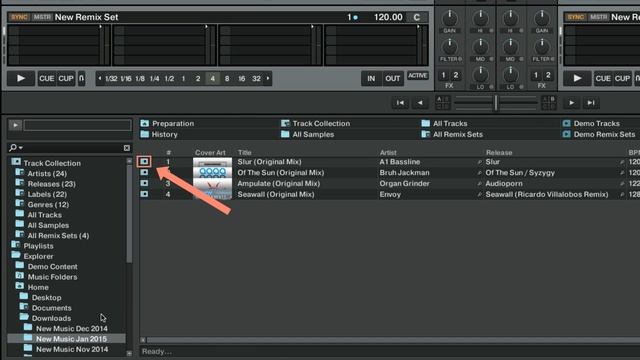The width and height of the screenshot is (640, 360).
Task: Click cover art of Slur track
Action: pyautogui.click(x=212, y=162)
